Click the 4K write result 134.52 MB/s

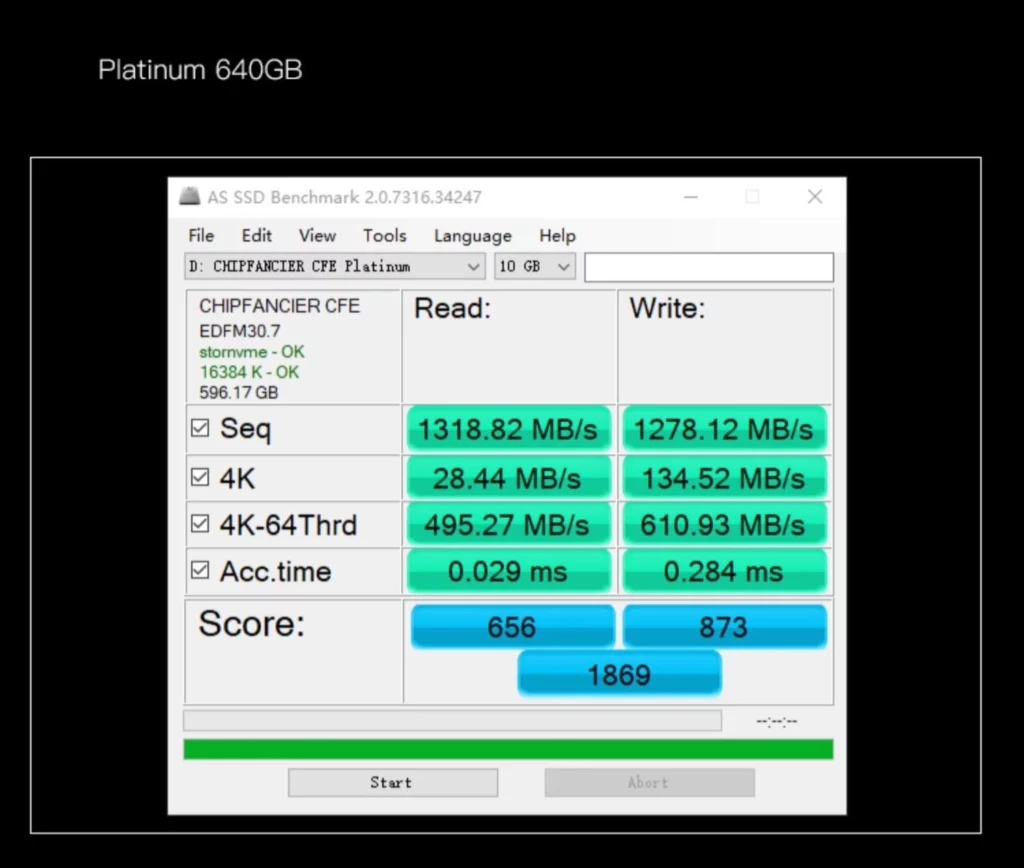pos(724,478)
